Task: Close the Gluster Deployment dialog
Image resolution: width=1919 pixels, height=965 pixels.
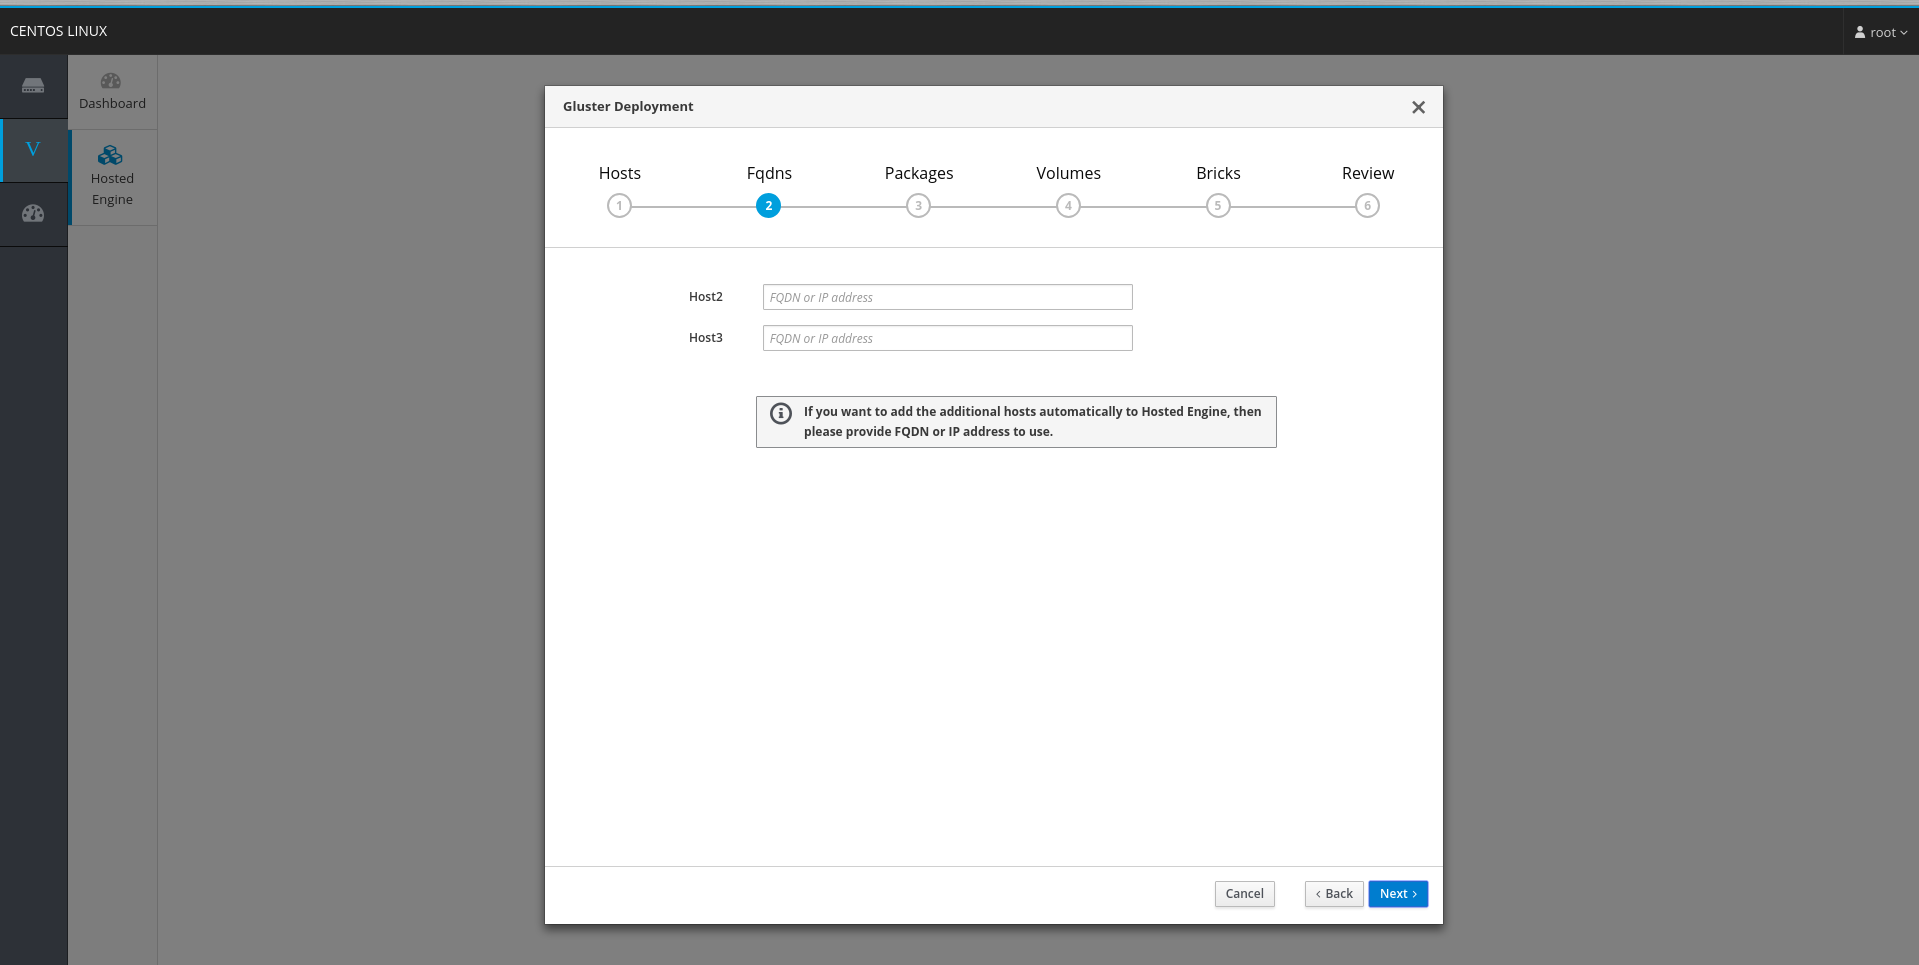Action: tap(1418, 107)
